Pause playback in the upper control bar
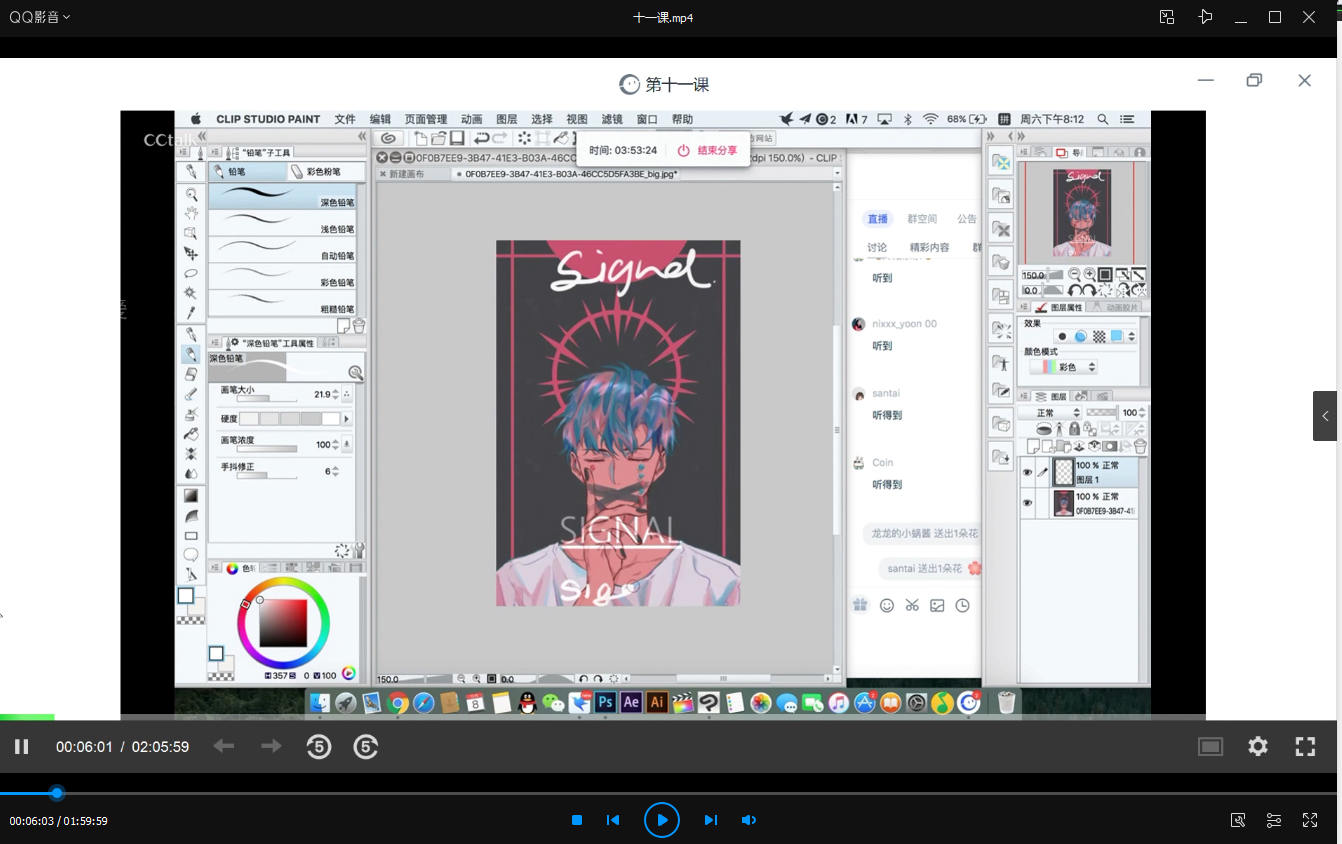 (x=21, y=746)
